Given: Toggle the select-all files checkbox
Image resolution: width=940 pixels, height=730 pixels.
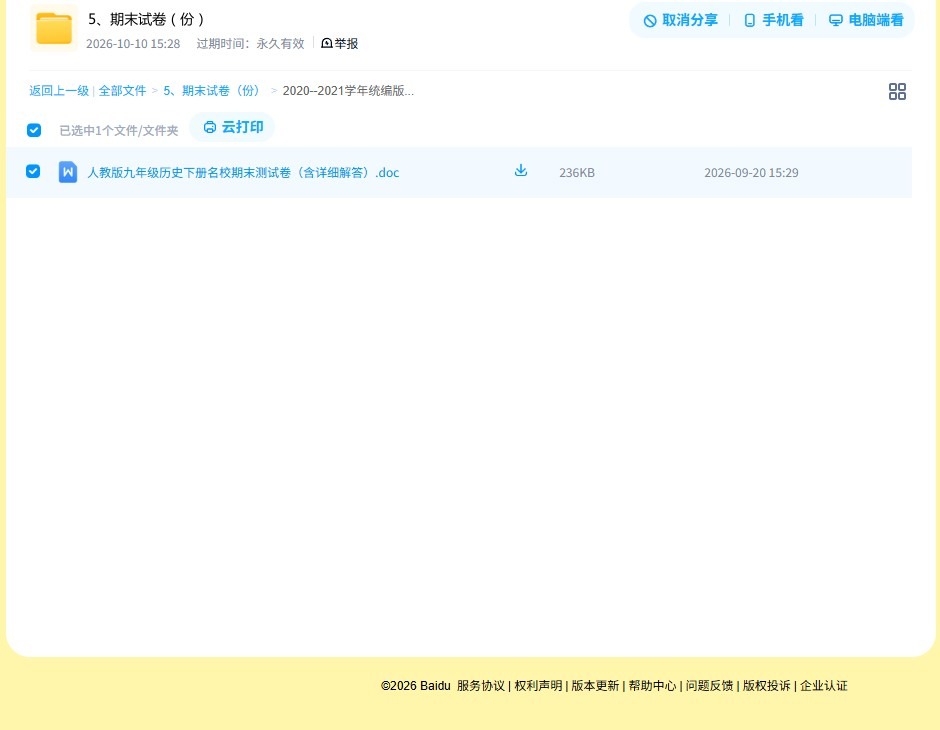Looking at the screenshot, I should click(34, 130).
